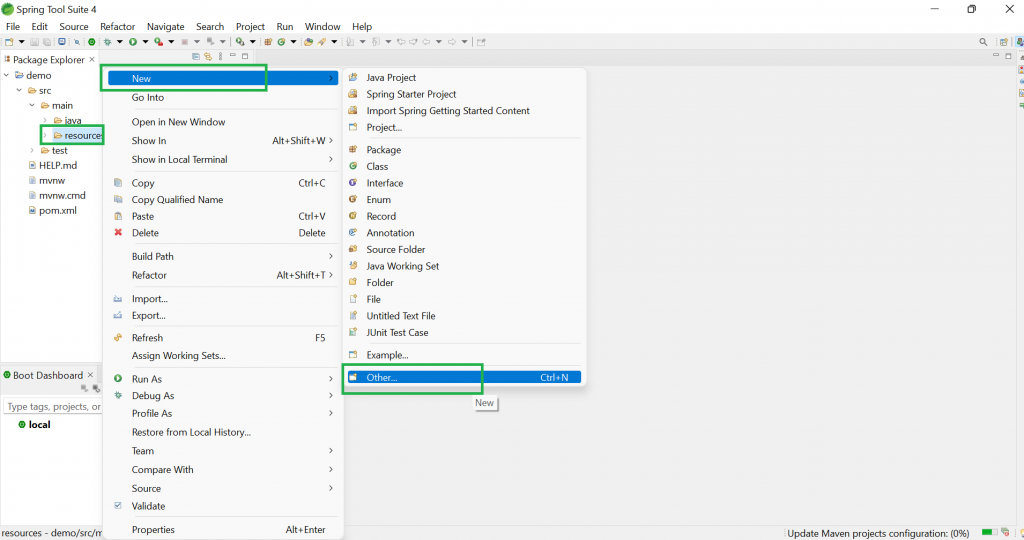Open Properties from the context menu
1024x540 pixels.
pos(222,530)
